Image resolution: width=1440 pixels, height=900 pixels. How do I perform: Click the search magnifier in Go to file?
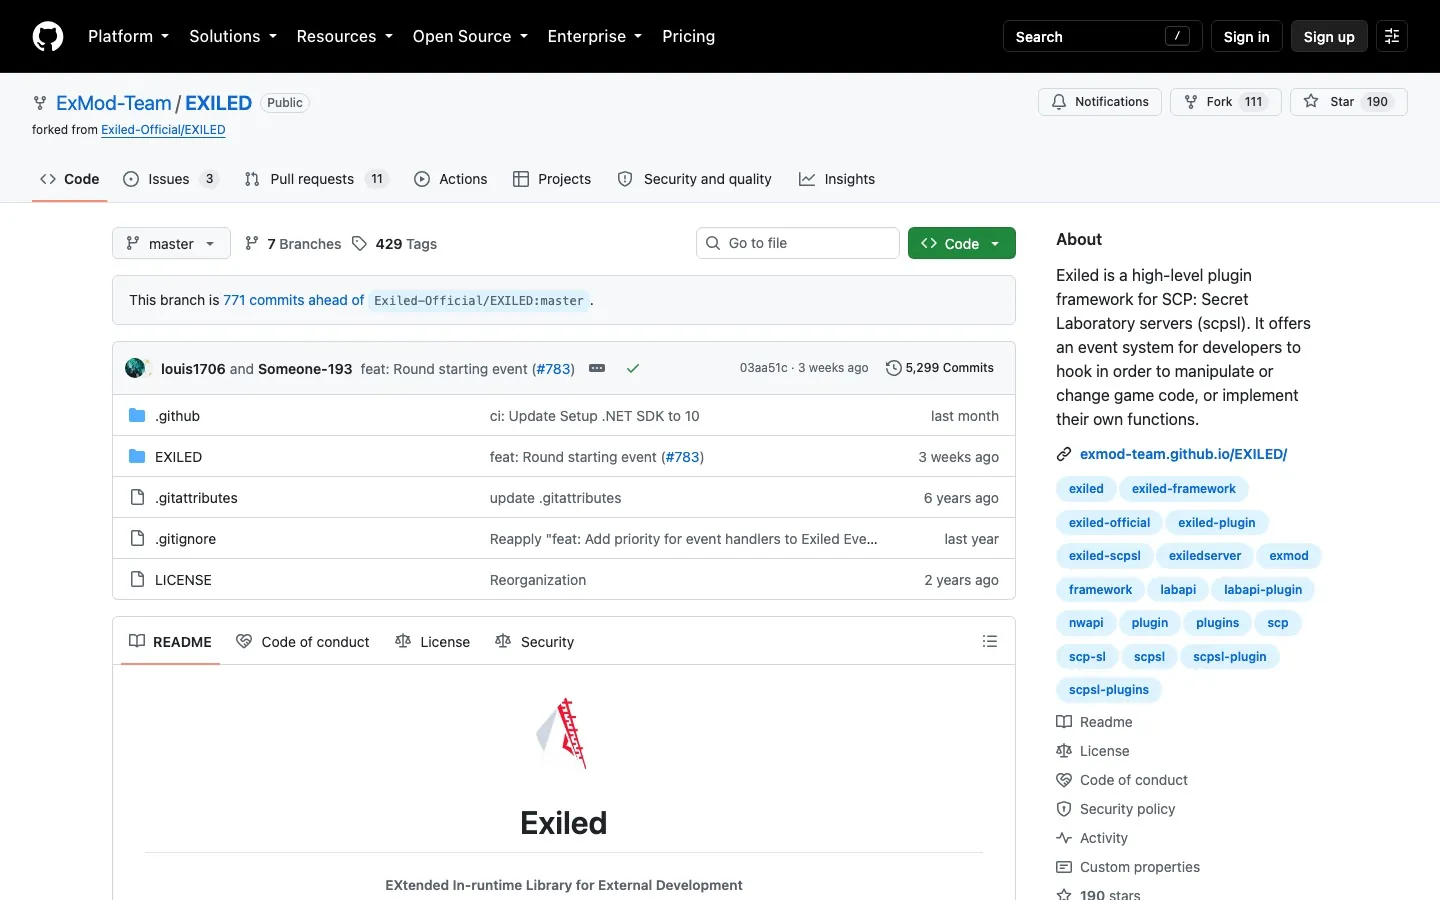[713, 243]
